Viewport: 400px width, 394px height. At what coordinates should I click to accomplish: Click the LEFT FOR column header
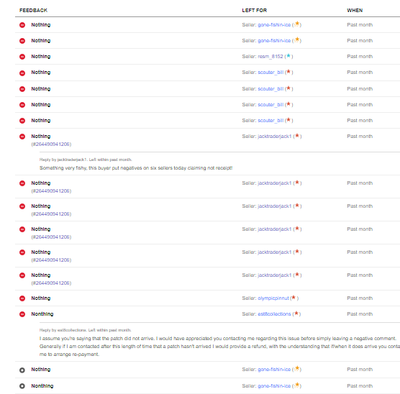pos(254,10)
